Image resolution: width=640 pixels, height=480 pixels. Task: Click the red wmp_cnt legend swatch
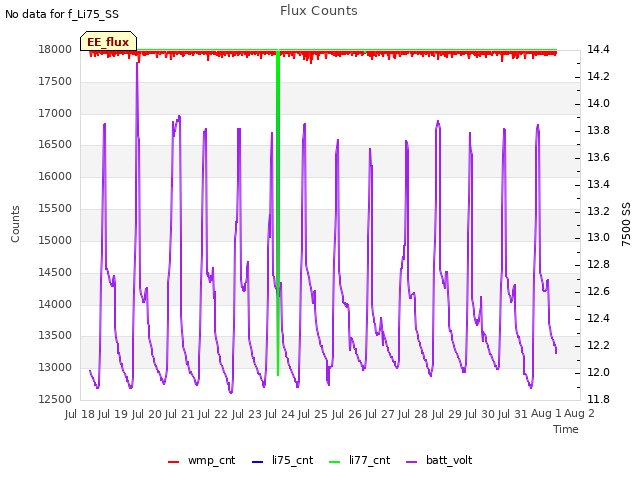(x=173, y=461)
